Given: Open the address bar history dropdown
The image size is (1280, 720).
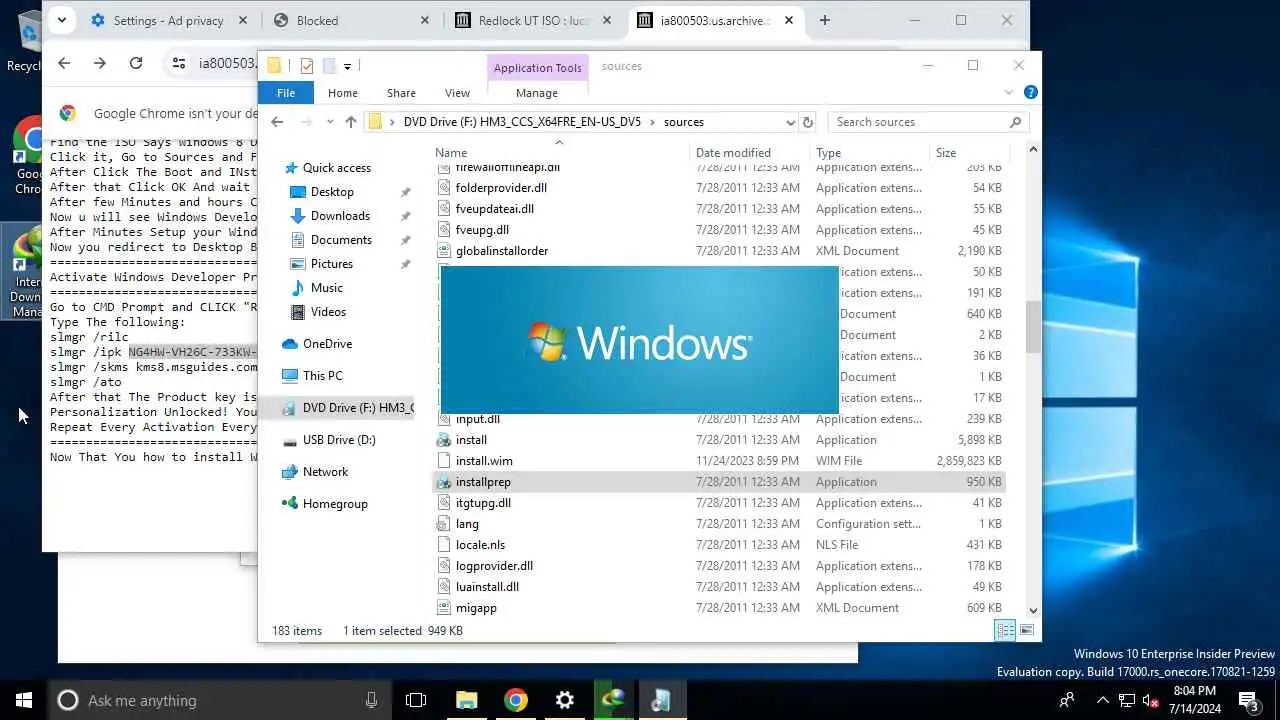Looking at the screenshot, I should (789, 122).
